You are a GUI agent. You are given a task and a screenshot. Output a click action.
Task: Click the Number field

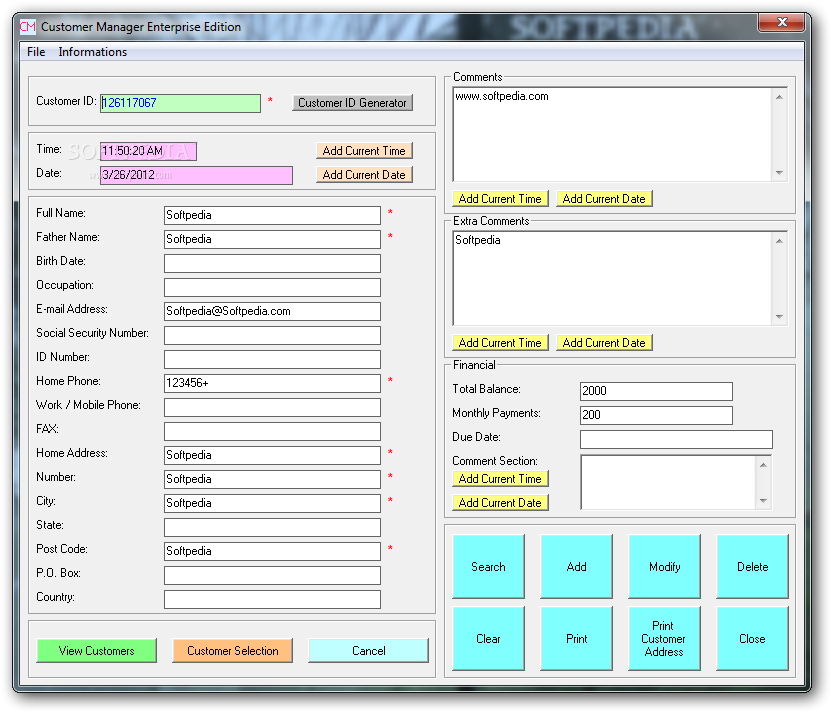272,479
